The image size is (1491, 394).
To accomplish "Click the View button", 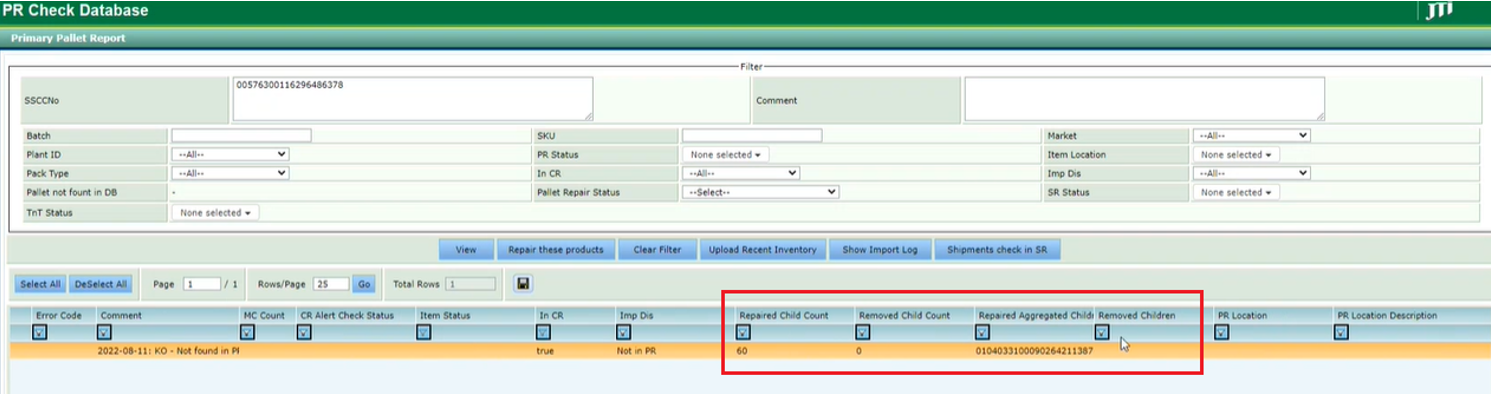I will click(467, 249).
